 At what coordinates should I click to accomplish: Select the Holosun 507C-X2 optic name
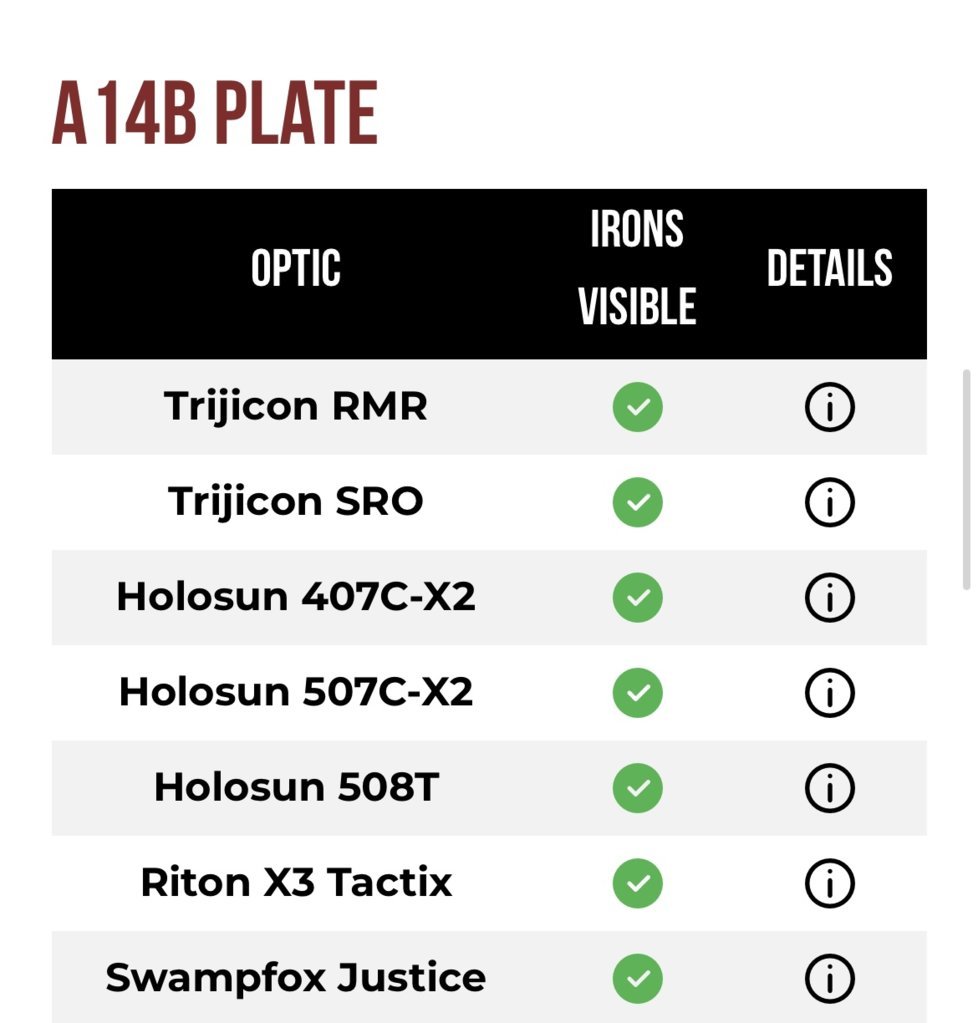tap(296, 692)
